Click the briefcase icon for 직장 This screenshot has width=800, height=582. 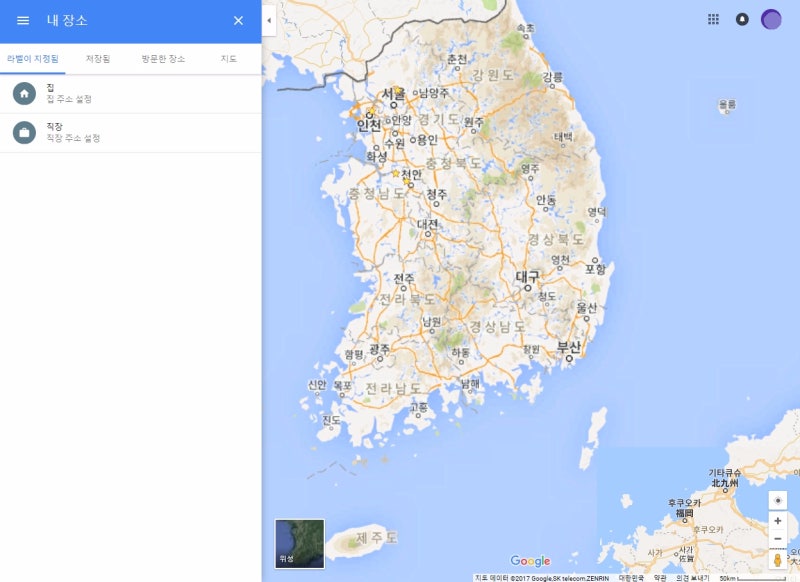tap(24, 133)
